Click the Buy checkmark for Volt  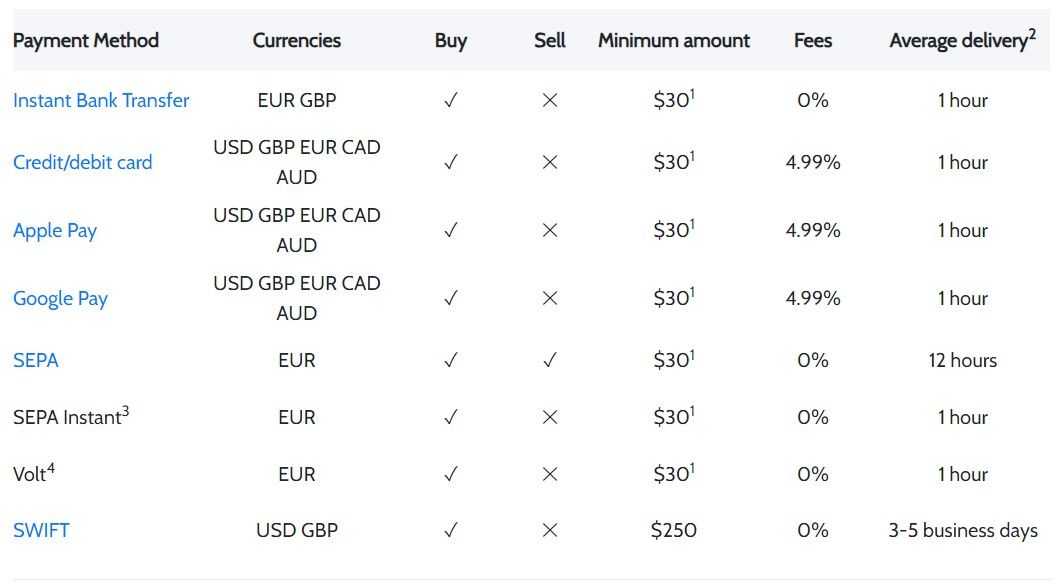(x=451, y=474)
